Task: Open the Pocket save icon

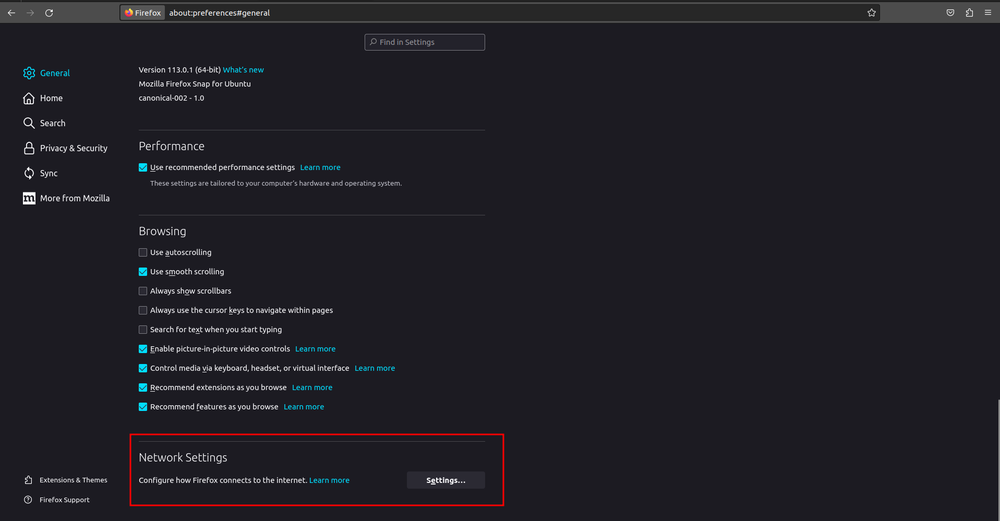Action: click(x=950, y=13)
